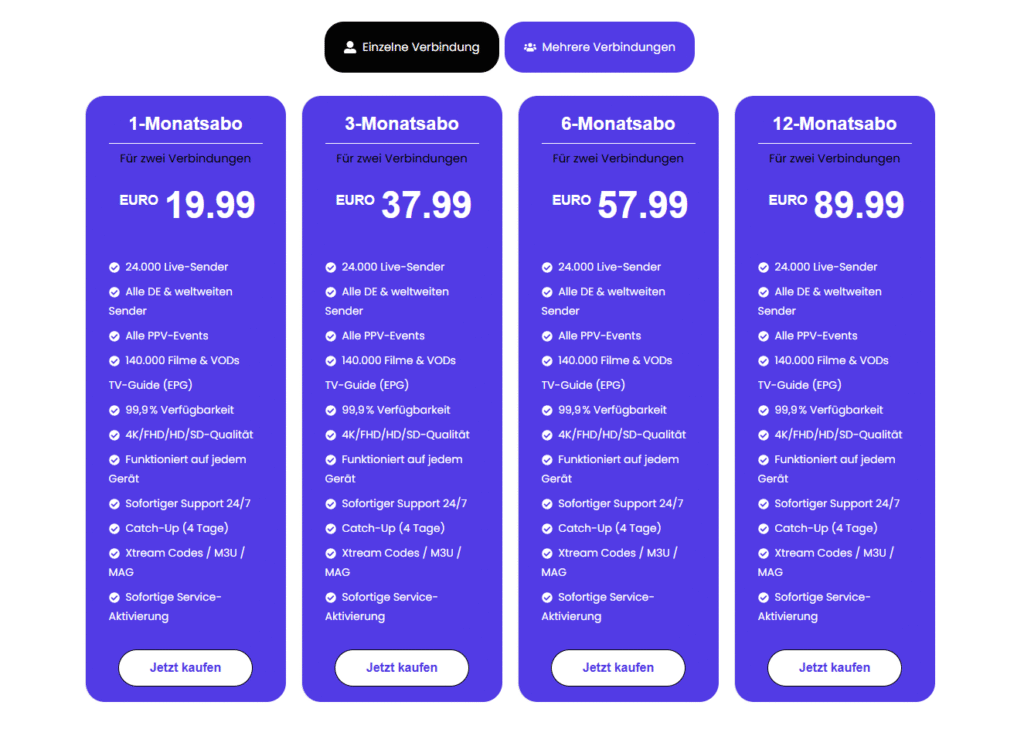Click checkmark beside 4K/FHD/HD/SD-Qualität in 3-Monatsabo
Screen dimensions: 1024x736
pos(331,435)
